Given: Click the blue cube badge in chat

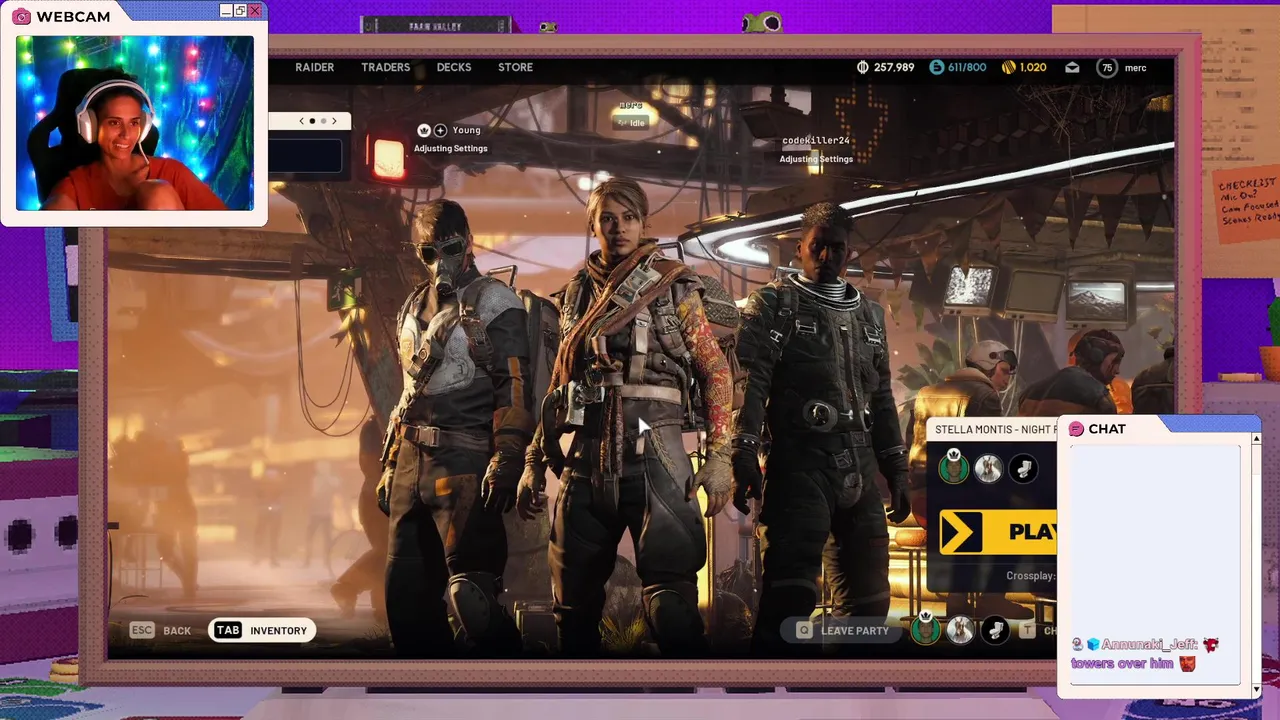Looking at the screenshot, I should 1093,645.
